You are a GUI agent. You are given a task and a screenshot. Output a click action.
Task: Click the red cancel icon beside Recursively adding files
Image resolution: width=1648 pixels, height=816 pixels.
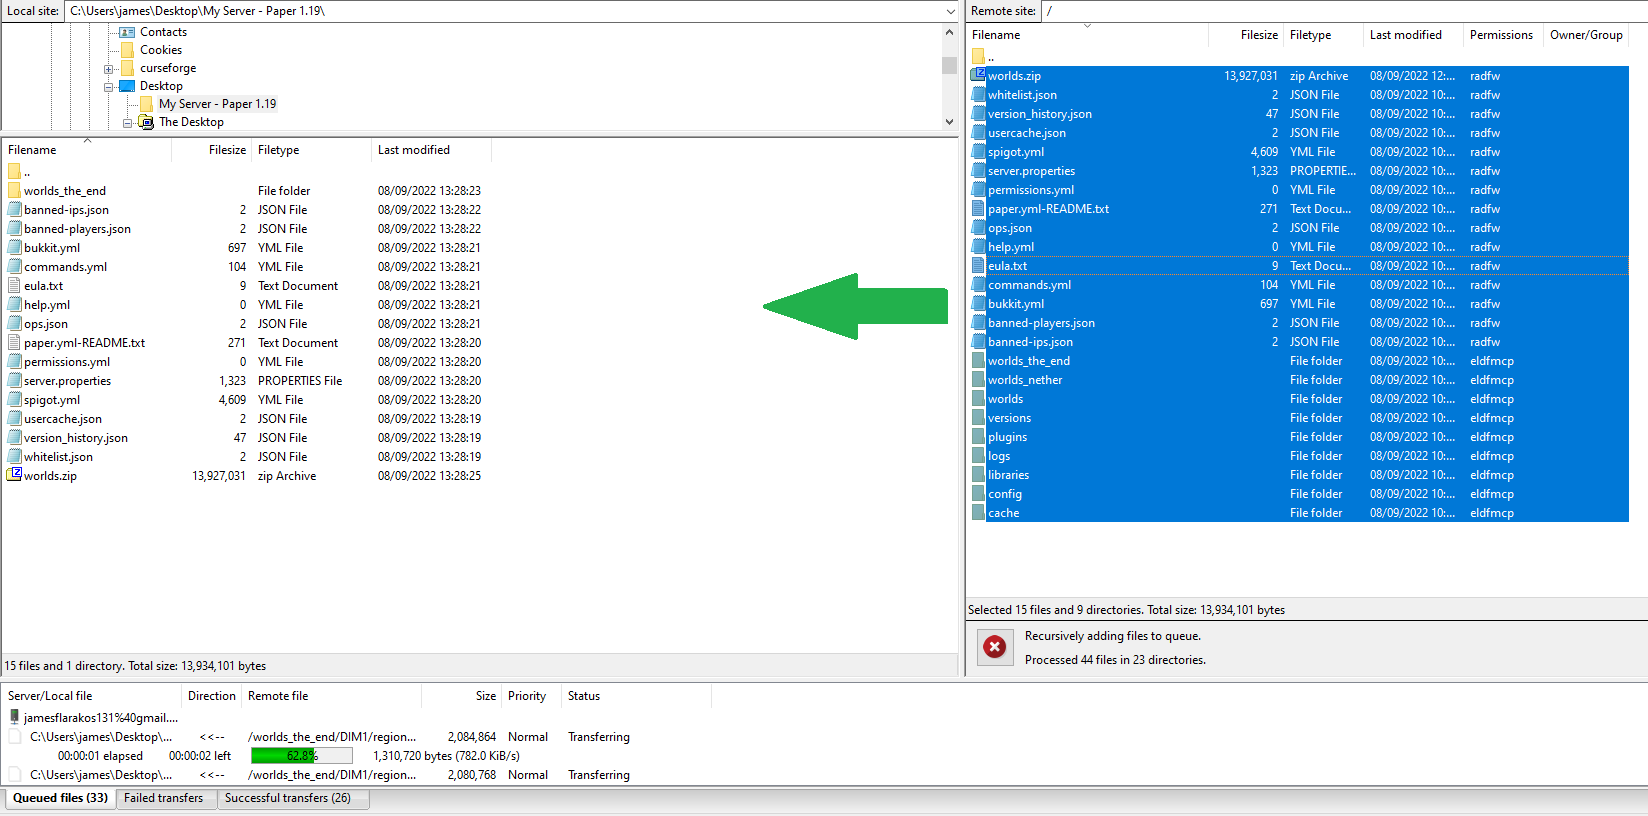click(x=994, y=647)
